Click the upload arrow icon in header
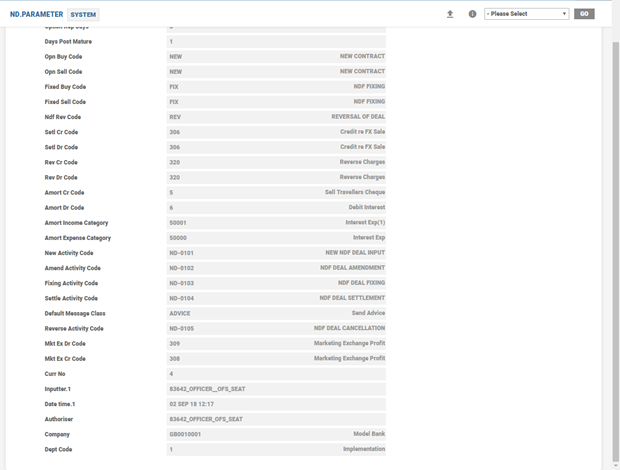This screenshot has height=470, width=620. (x=450, y=14)
